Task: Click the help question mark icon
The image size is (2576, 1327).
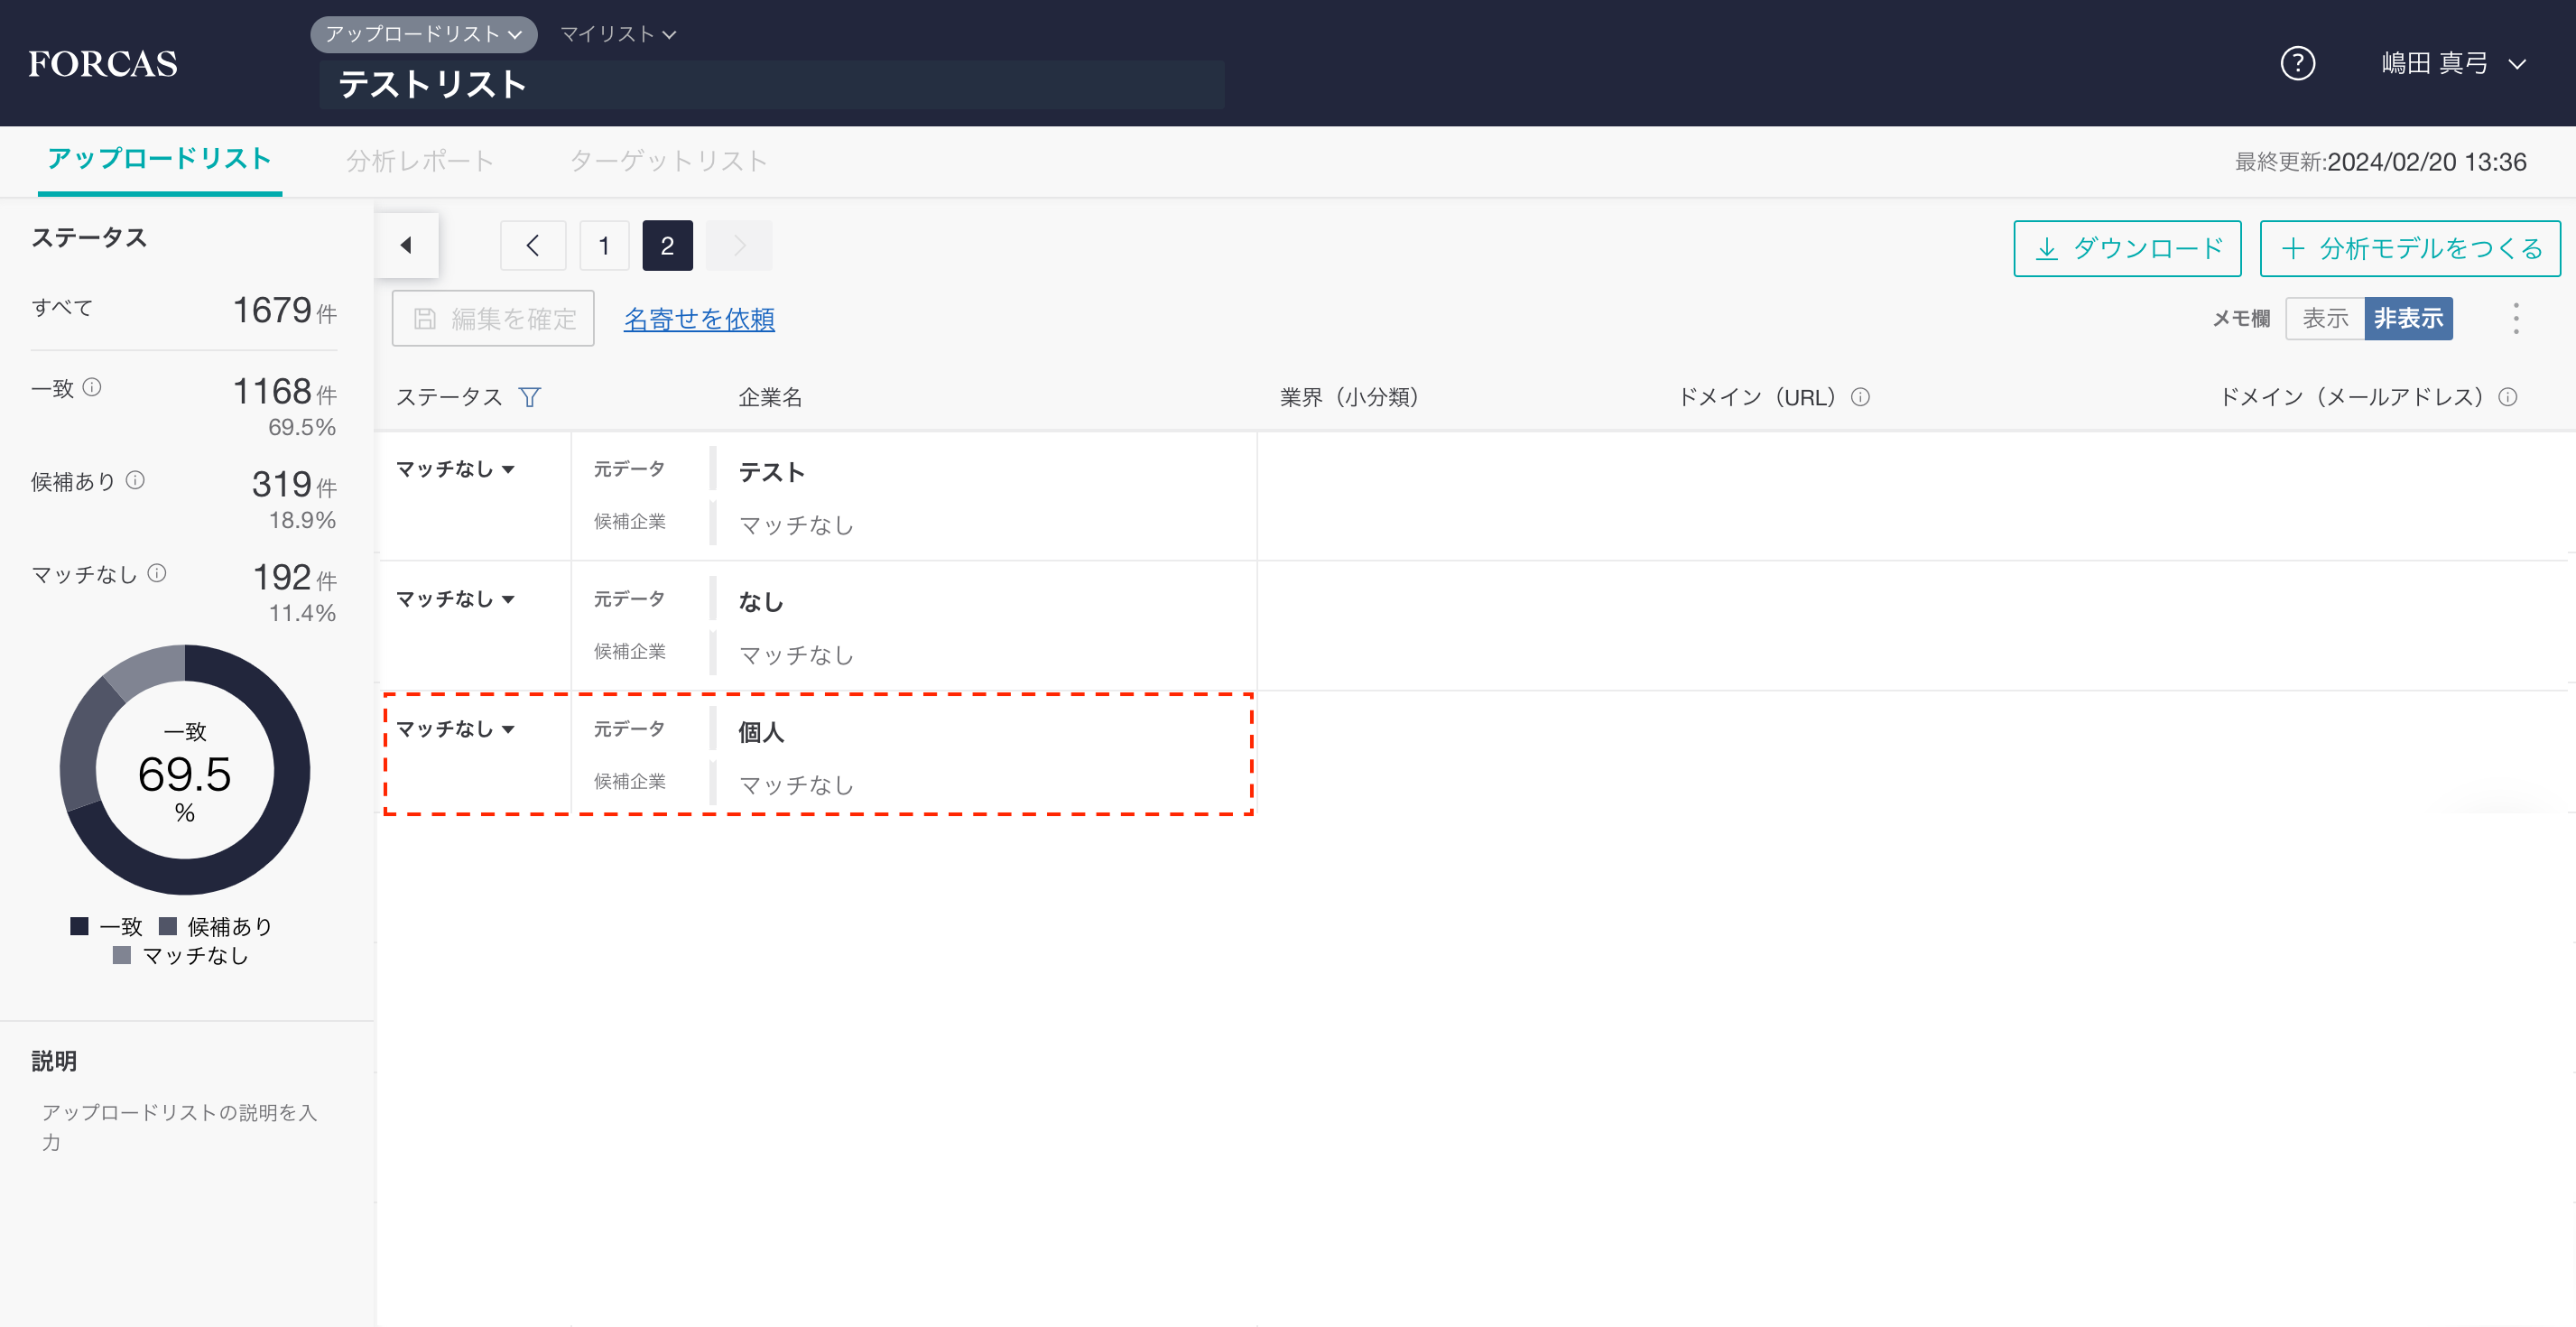Action: coord(2297,64)
